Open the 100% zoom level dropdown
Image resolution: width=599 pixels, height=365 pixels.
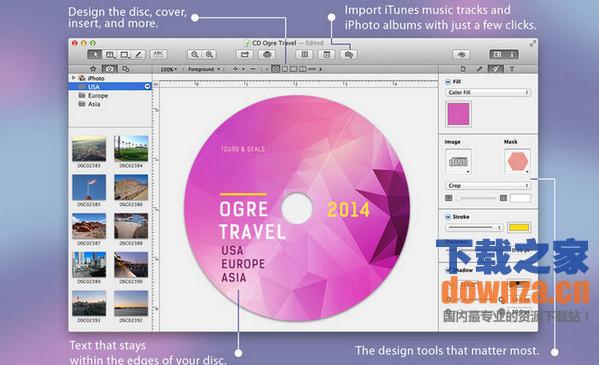pos(168,69)
